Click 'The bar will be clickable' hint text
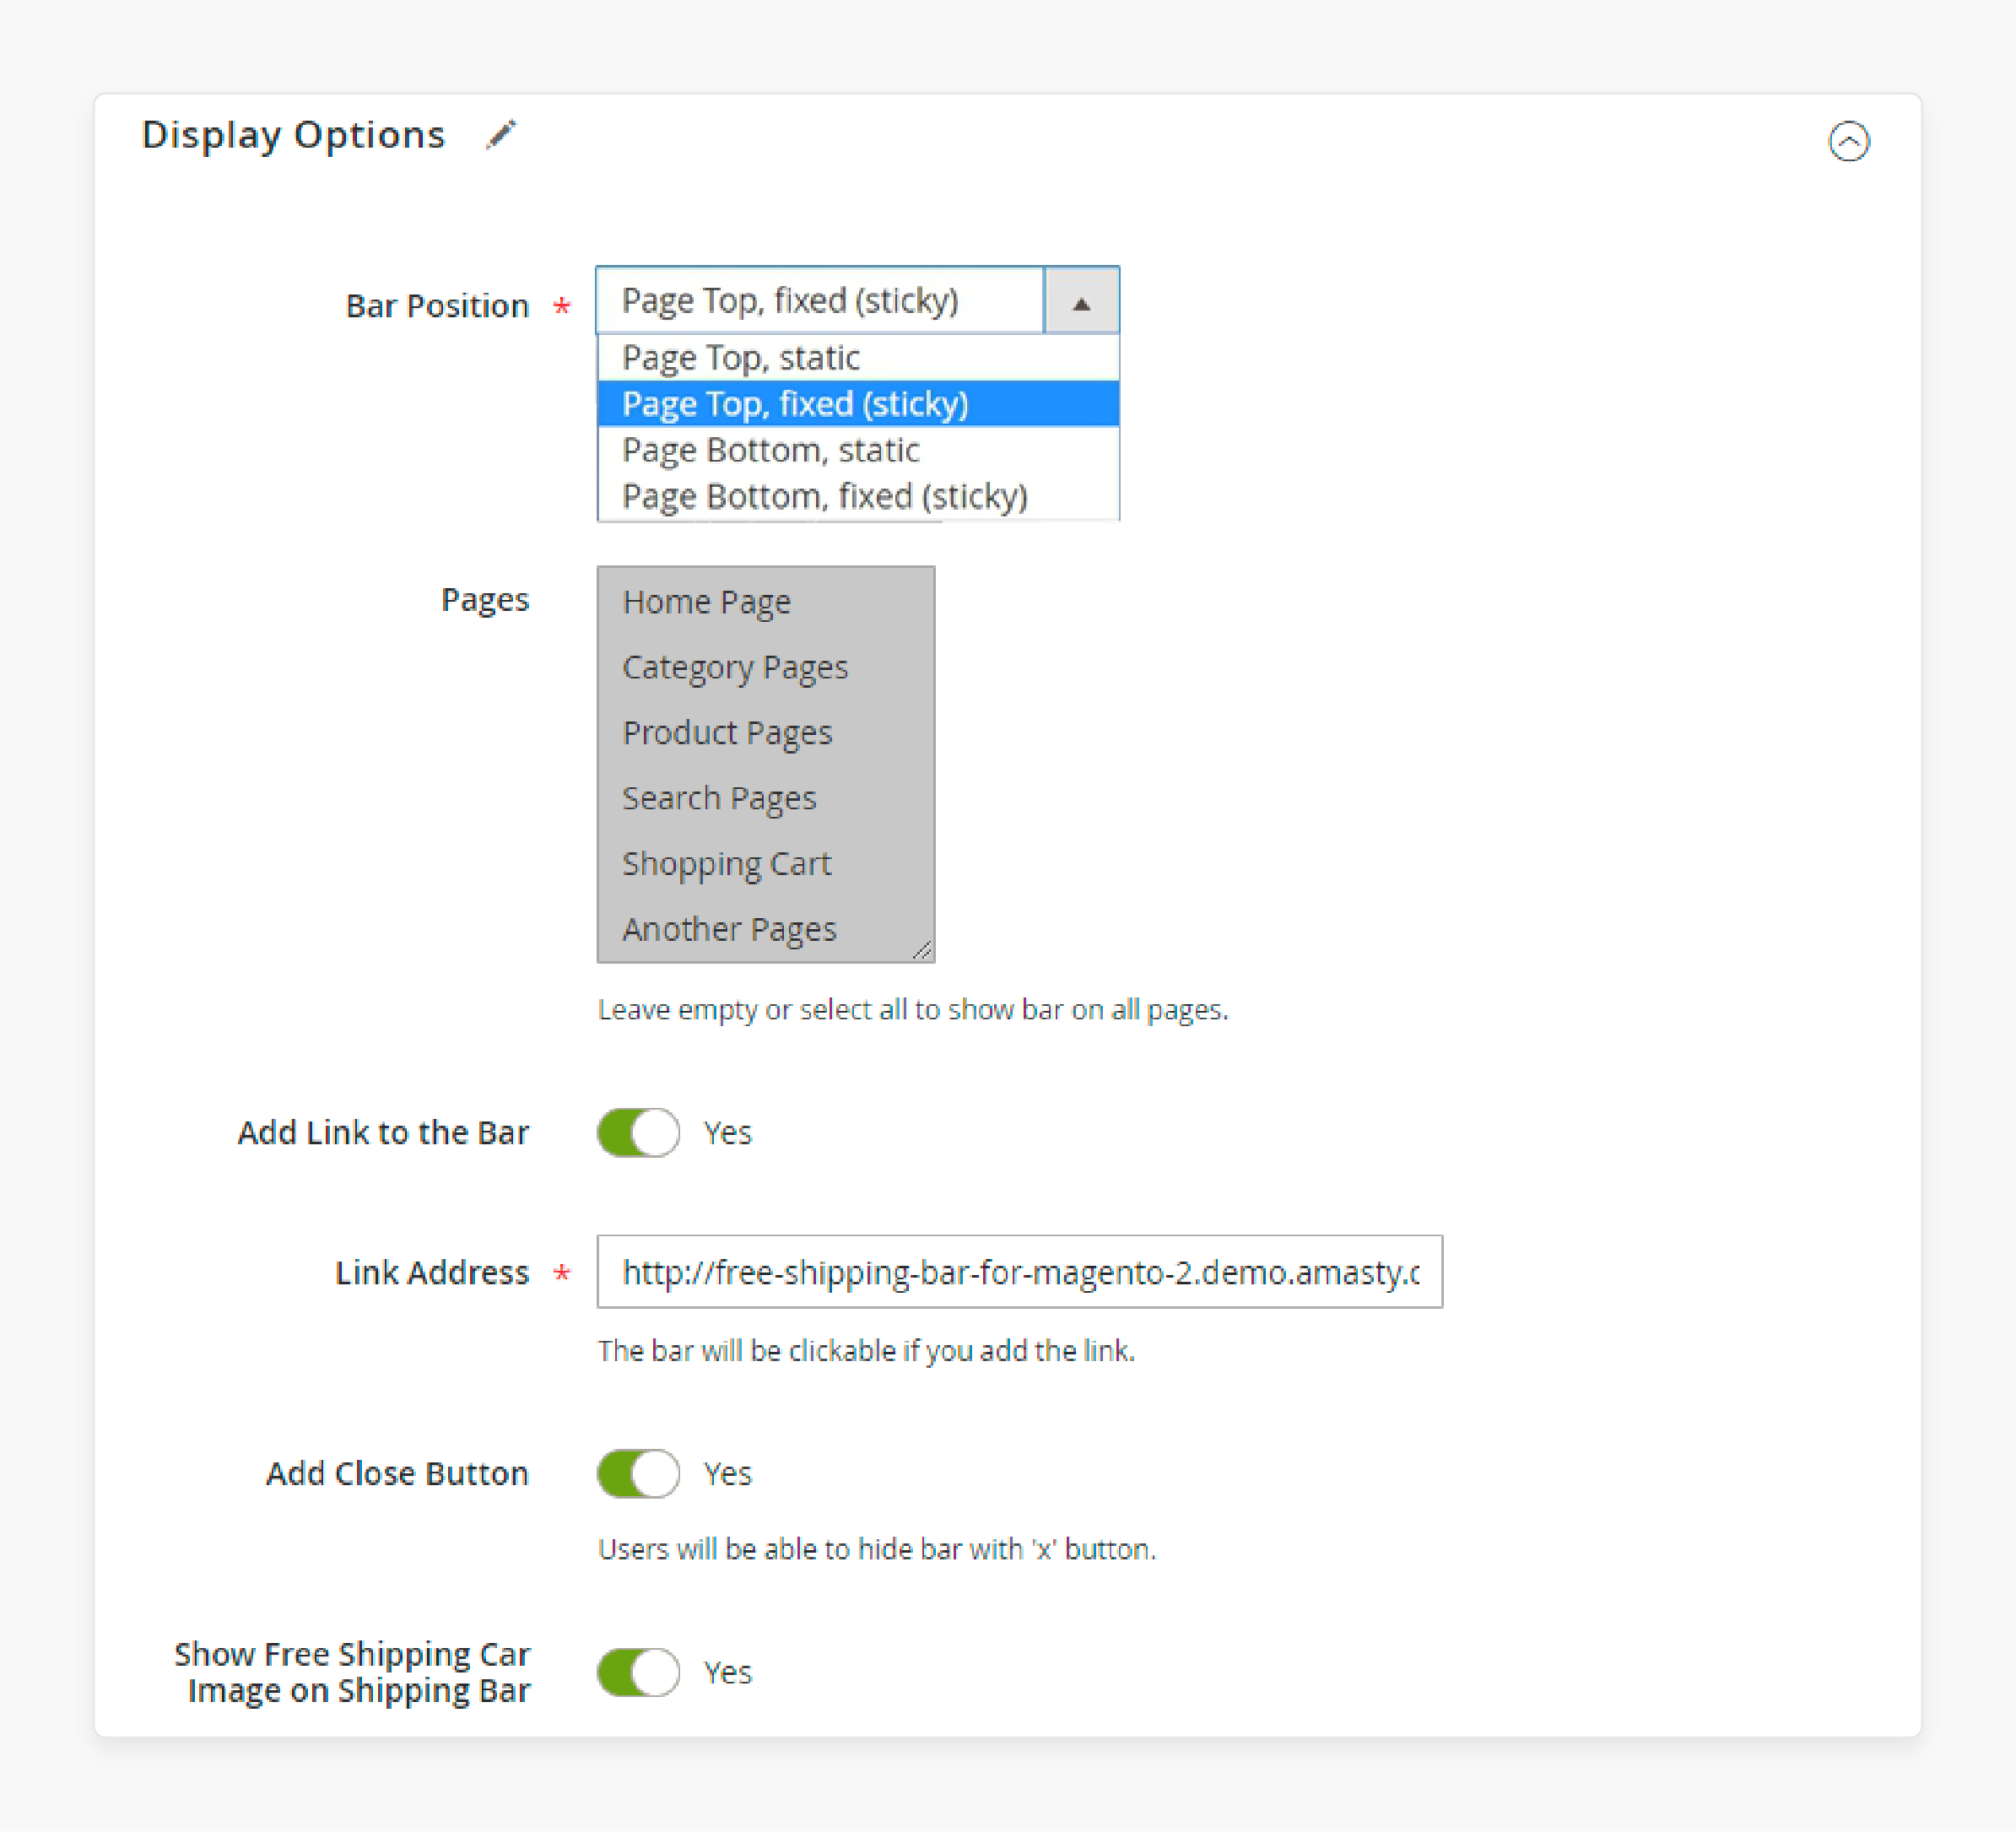This screenshot has height=1832, width=2016. [866, 1351]
